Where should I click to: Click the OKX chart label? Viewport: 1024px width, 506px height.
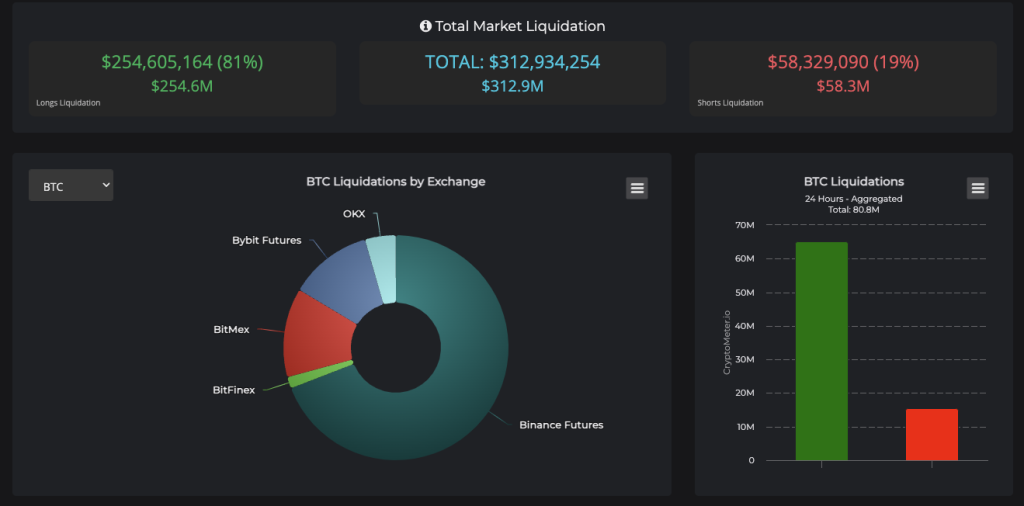354,214
